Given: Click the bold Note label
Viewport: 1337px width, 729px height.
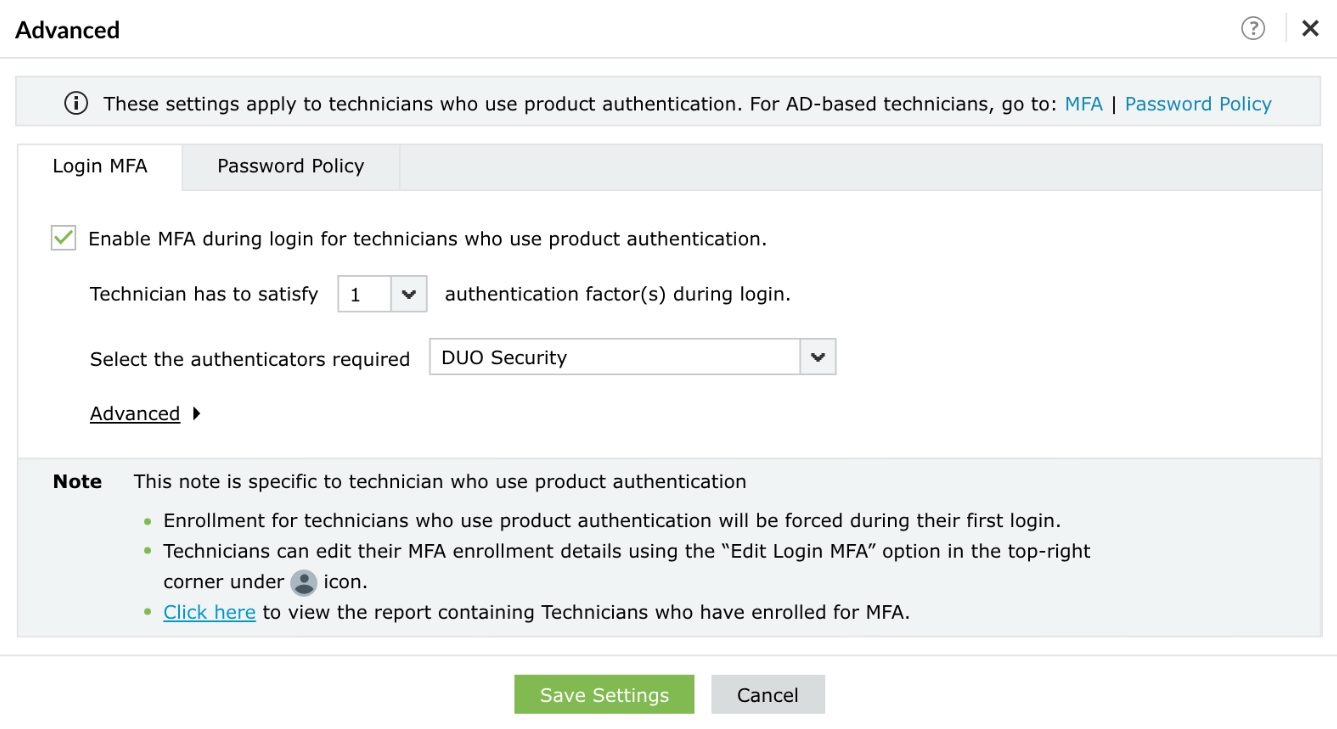Looking at the screenshot, I should click(78, 482).
